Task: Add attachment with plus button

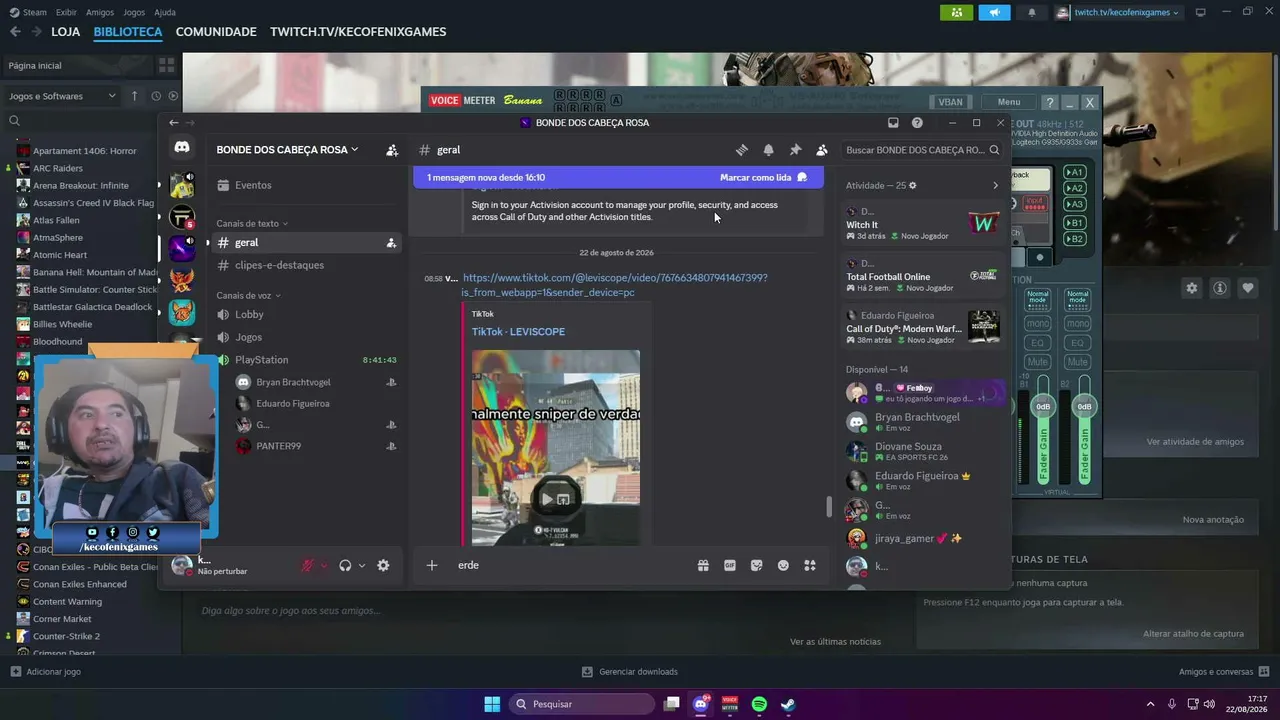Action: (432, 565)
